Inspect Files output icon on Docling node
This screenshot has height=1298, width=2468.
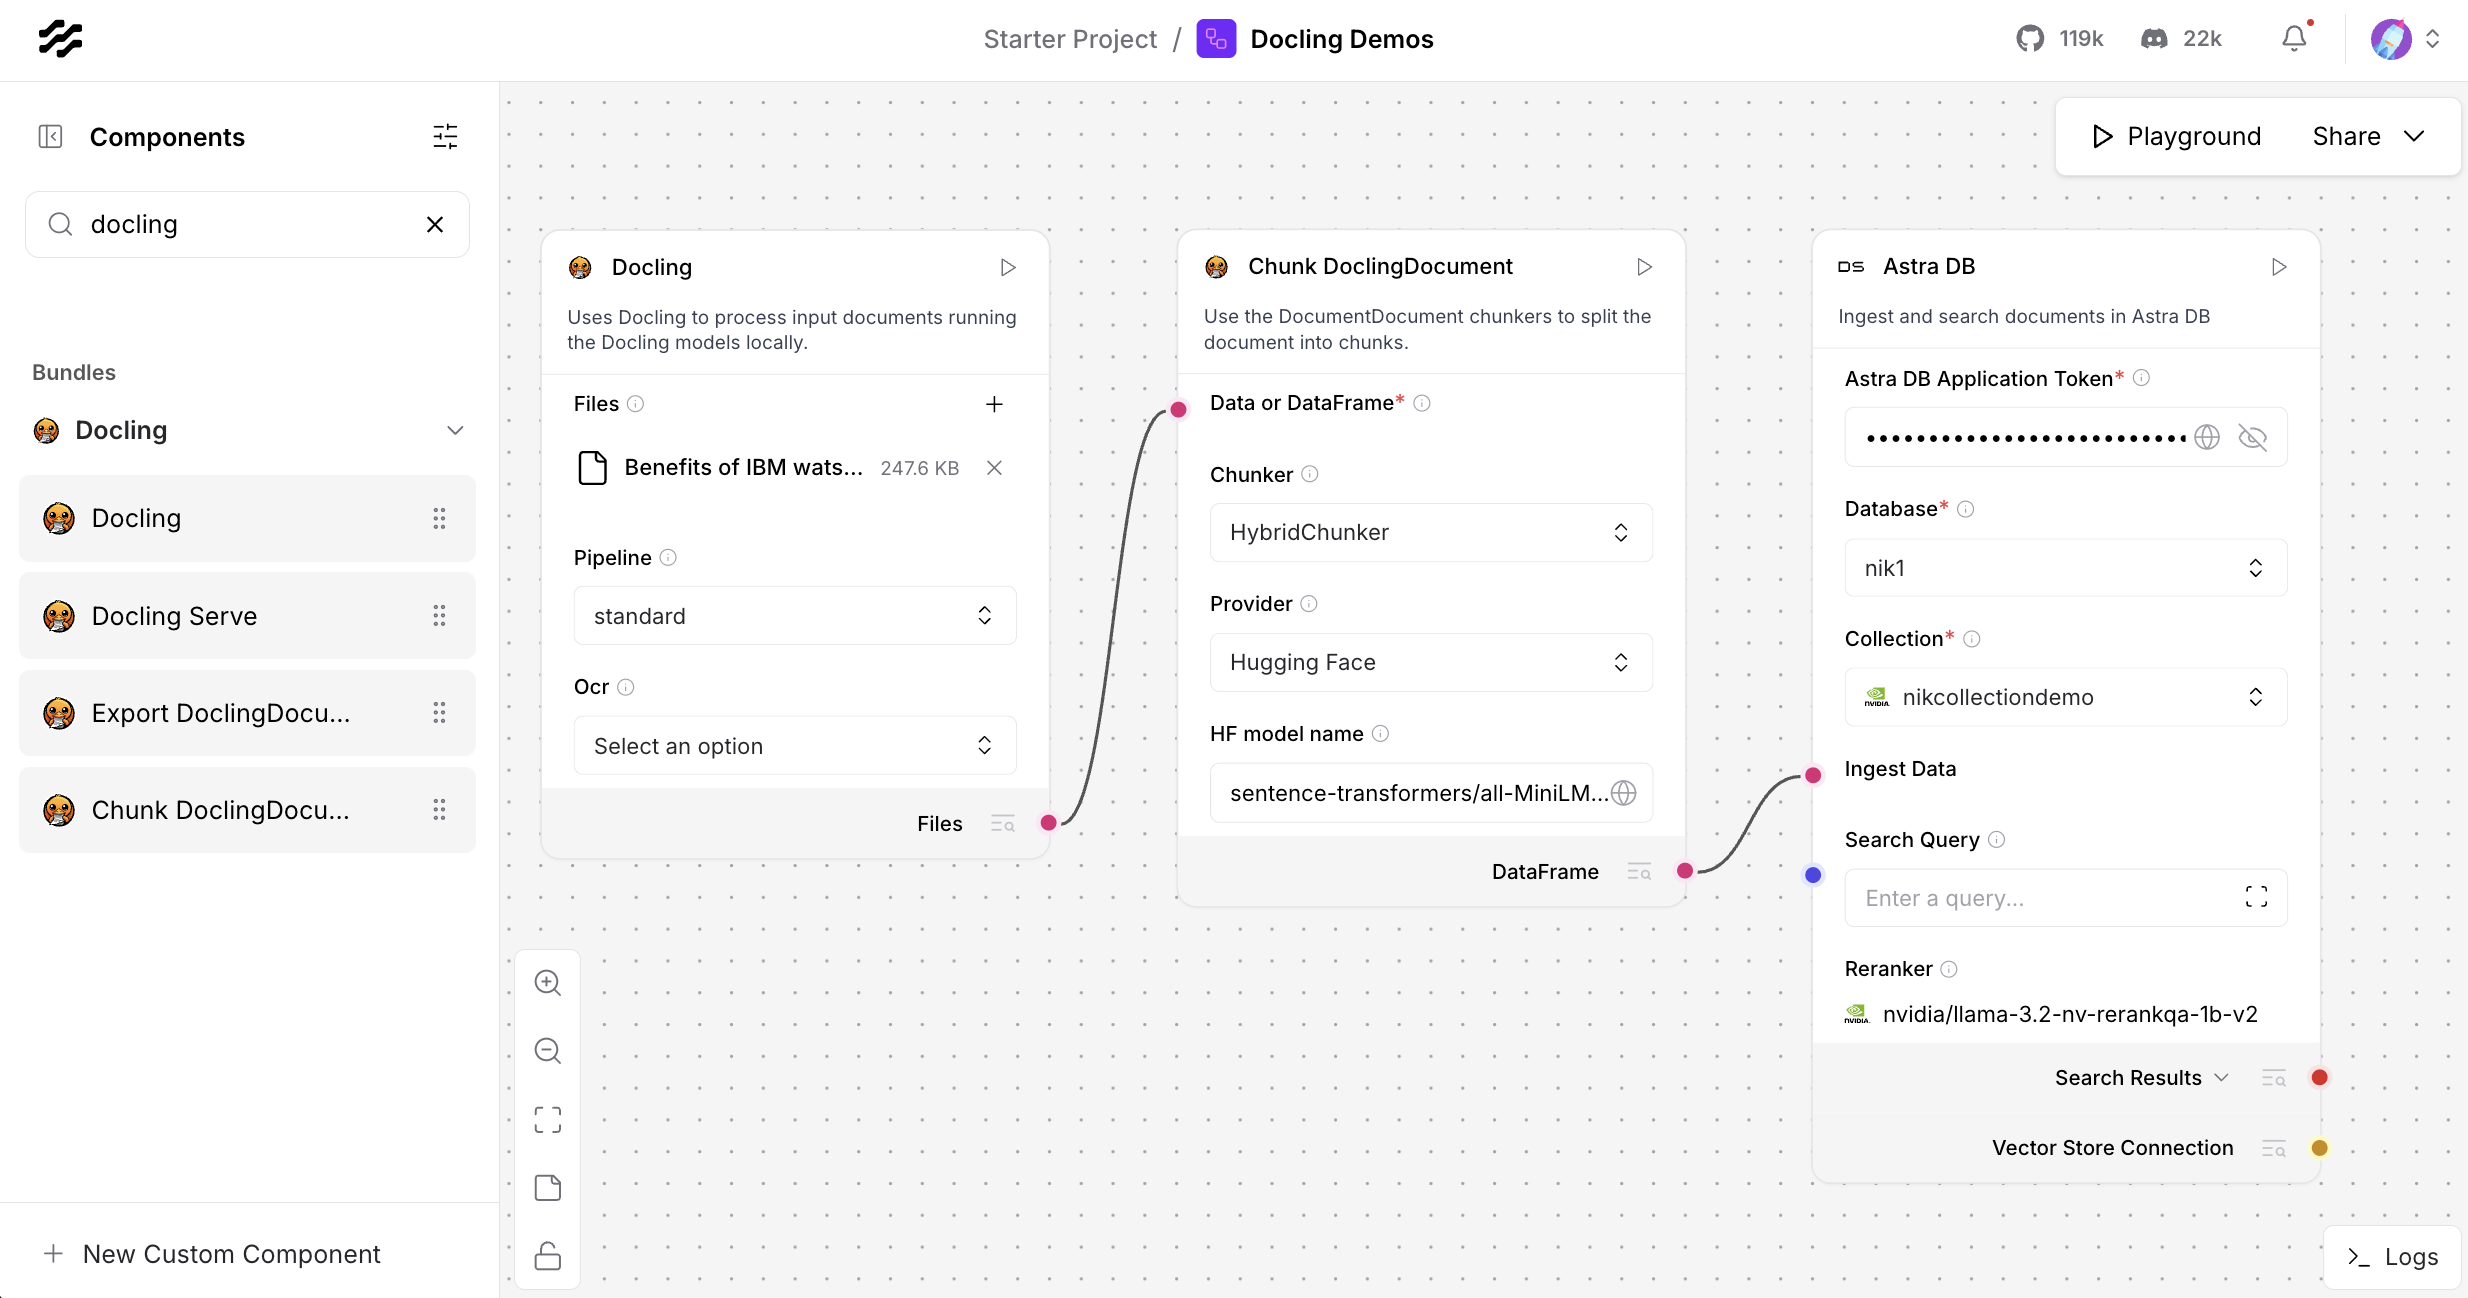tap(1002, 824)
